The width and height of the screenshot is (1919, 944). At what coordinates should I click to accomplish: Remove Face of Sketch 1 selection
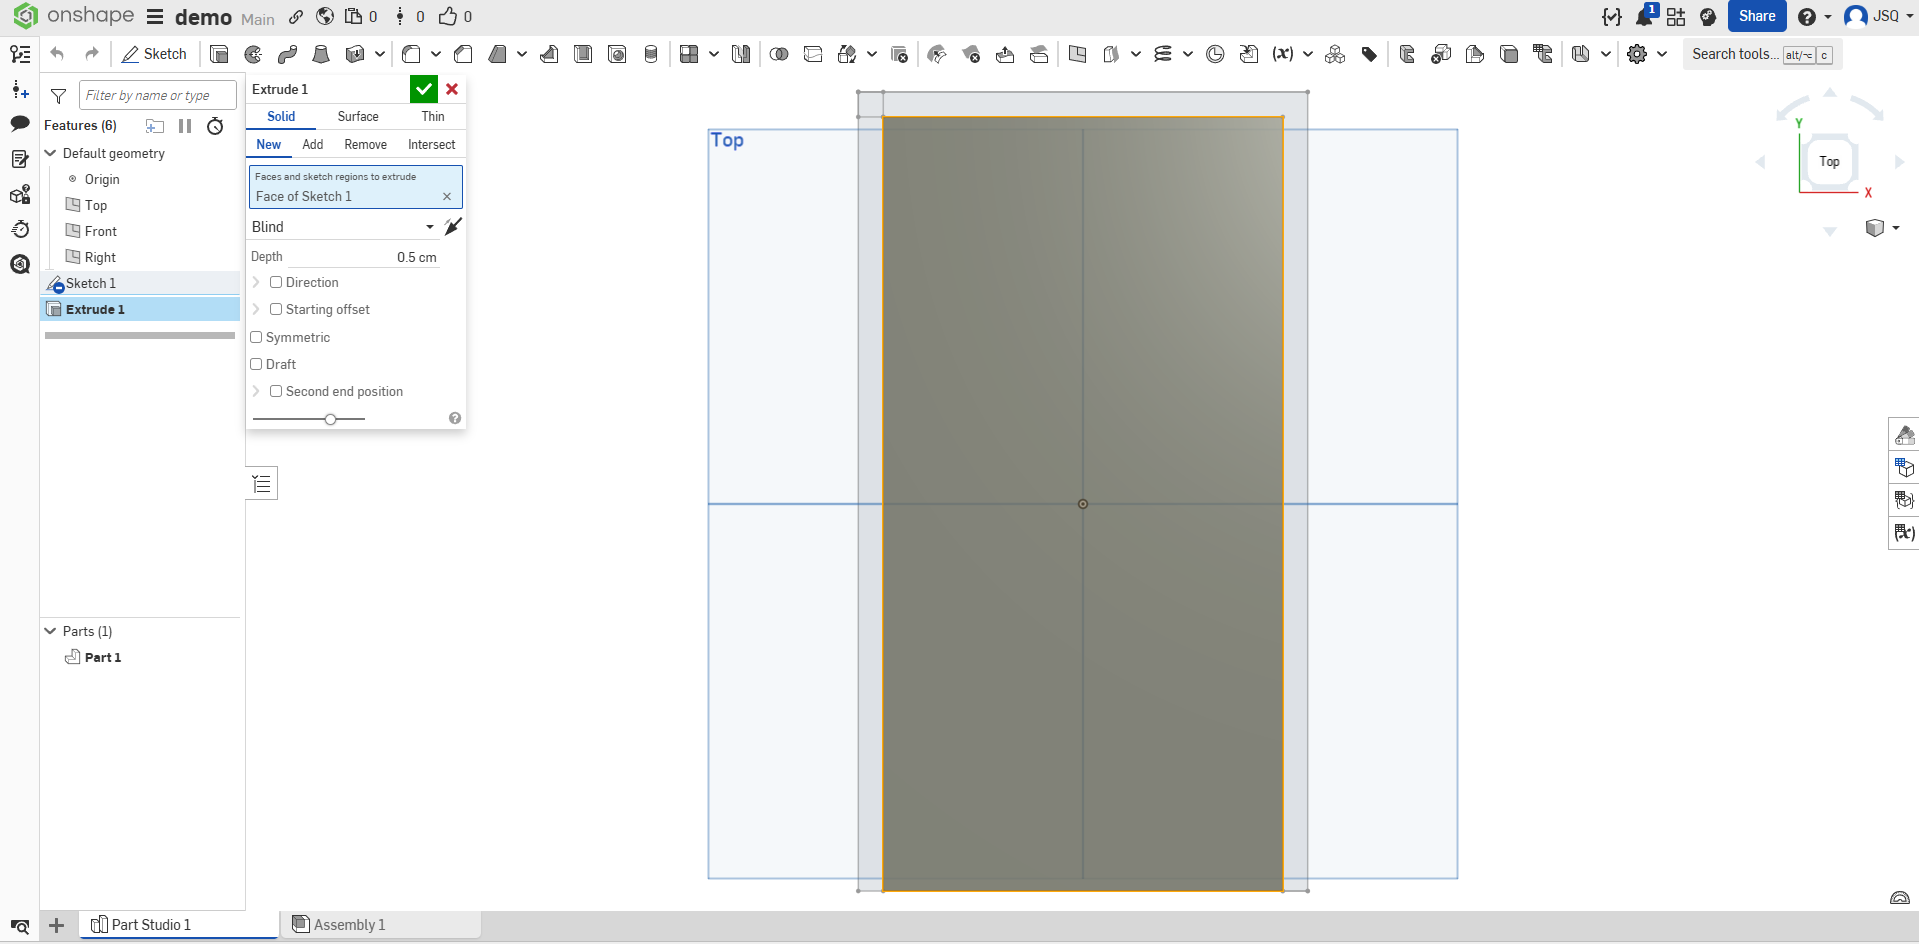[x=447, y=197]
